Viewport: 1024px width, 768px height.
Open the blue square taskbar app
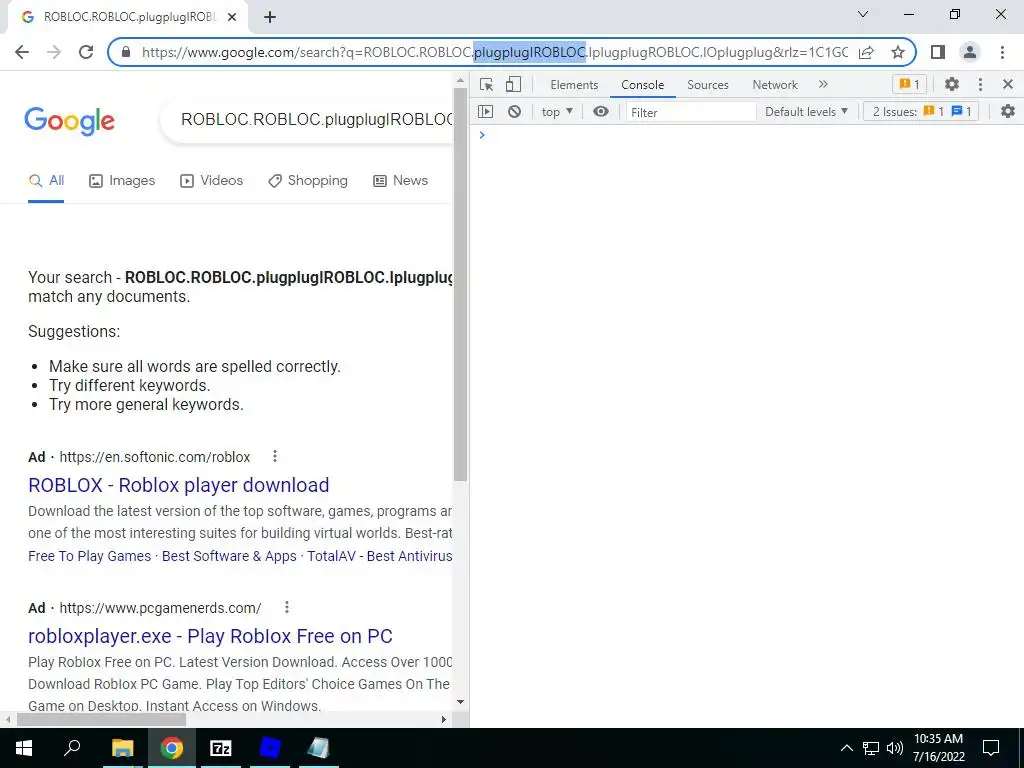point(270,748)
